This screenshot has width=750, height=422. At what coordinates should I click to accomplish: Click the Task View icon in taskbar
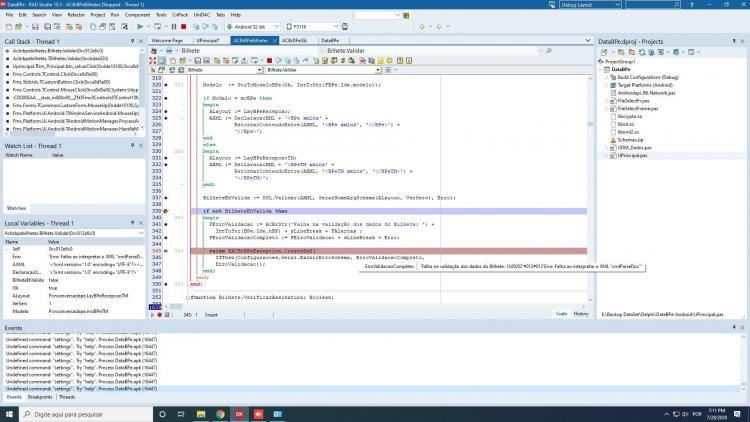coord(181,414)
